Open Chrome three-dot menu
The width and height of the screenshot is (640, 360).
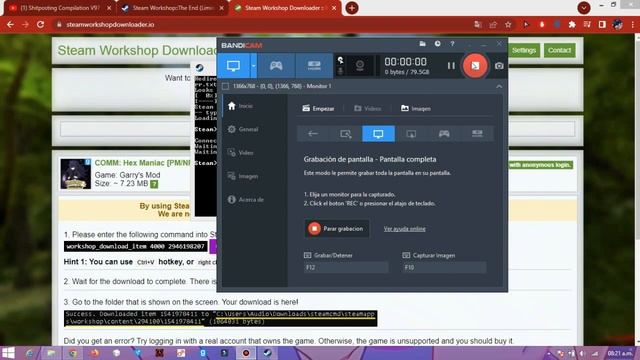click(x=633, y=24)
